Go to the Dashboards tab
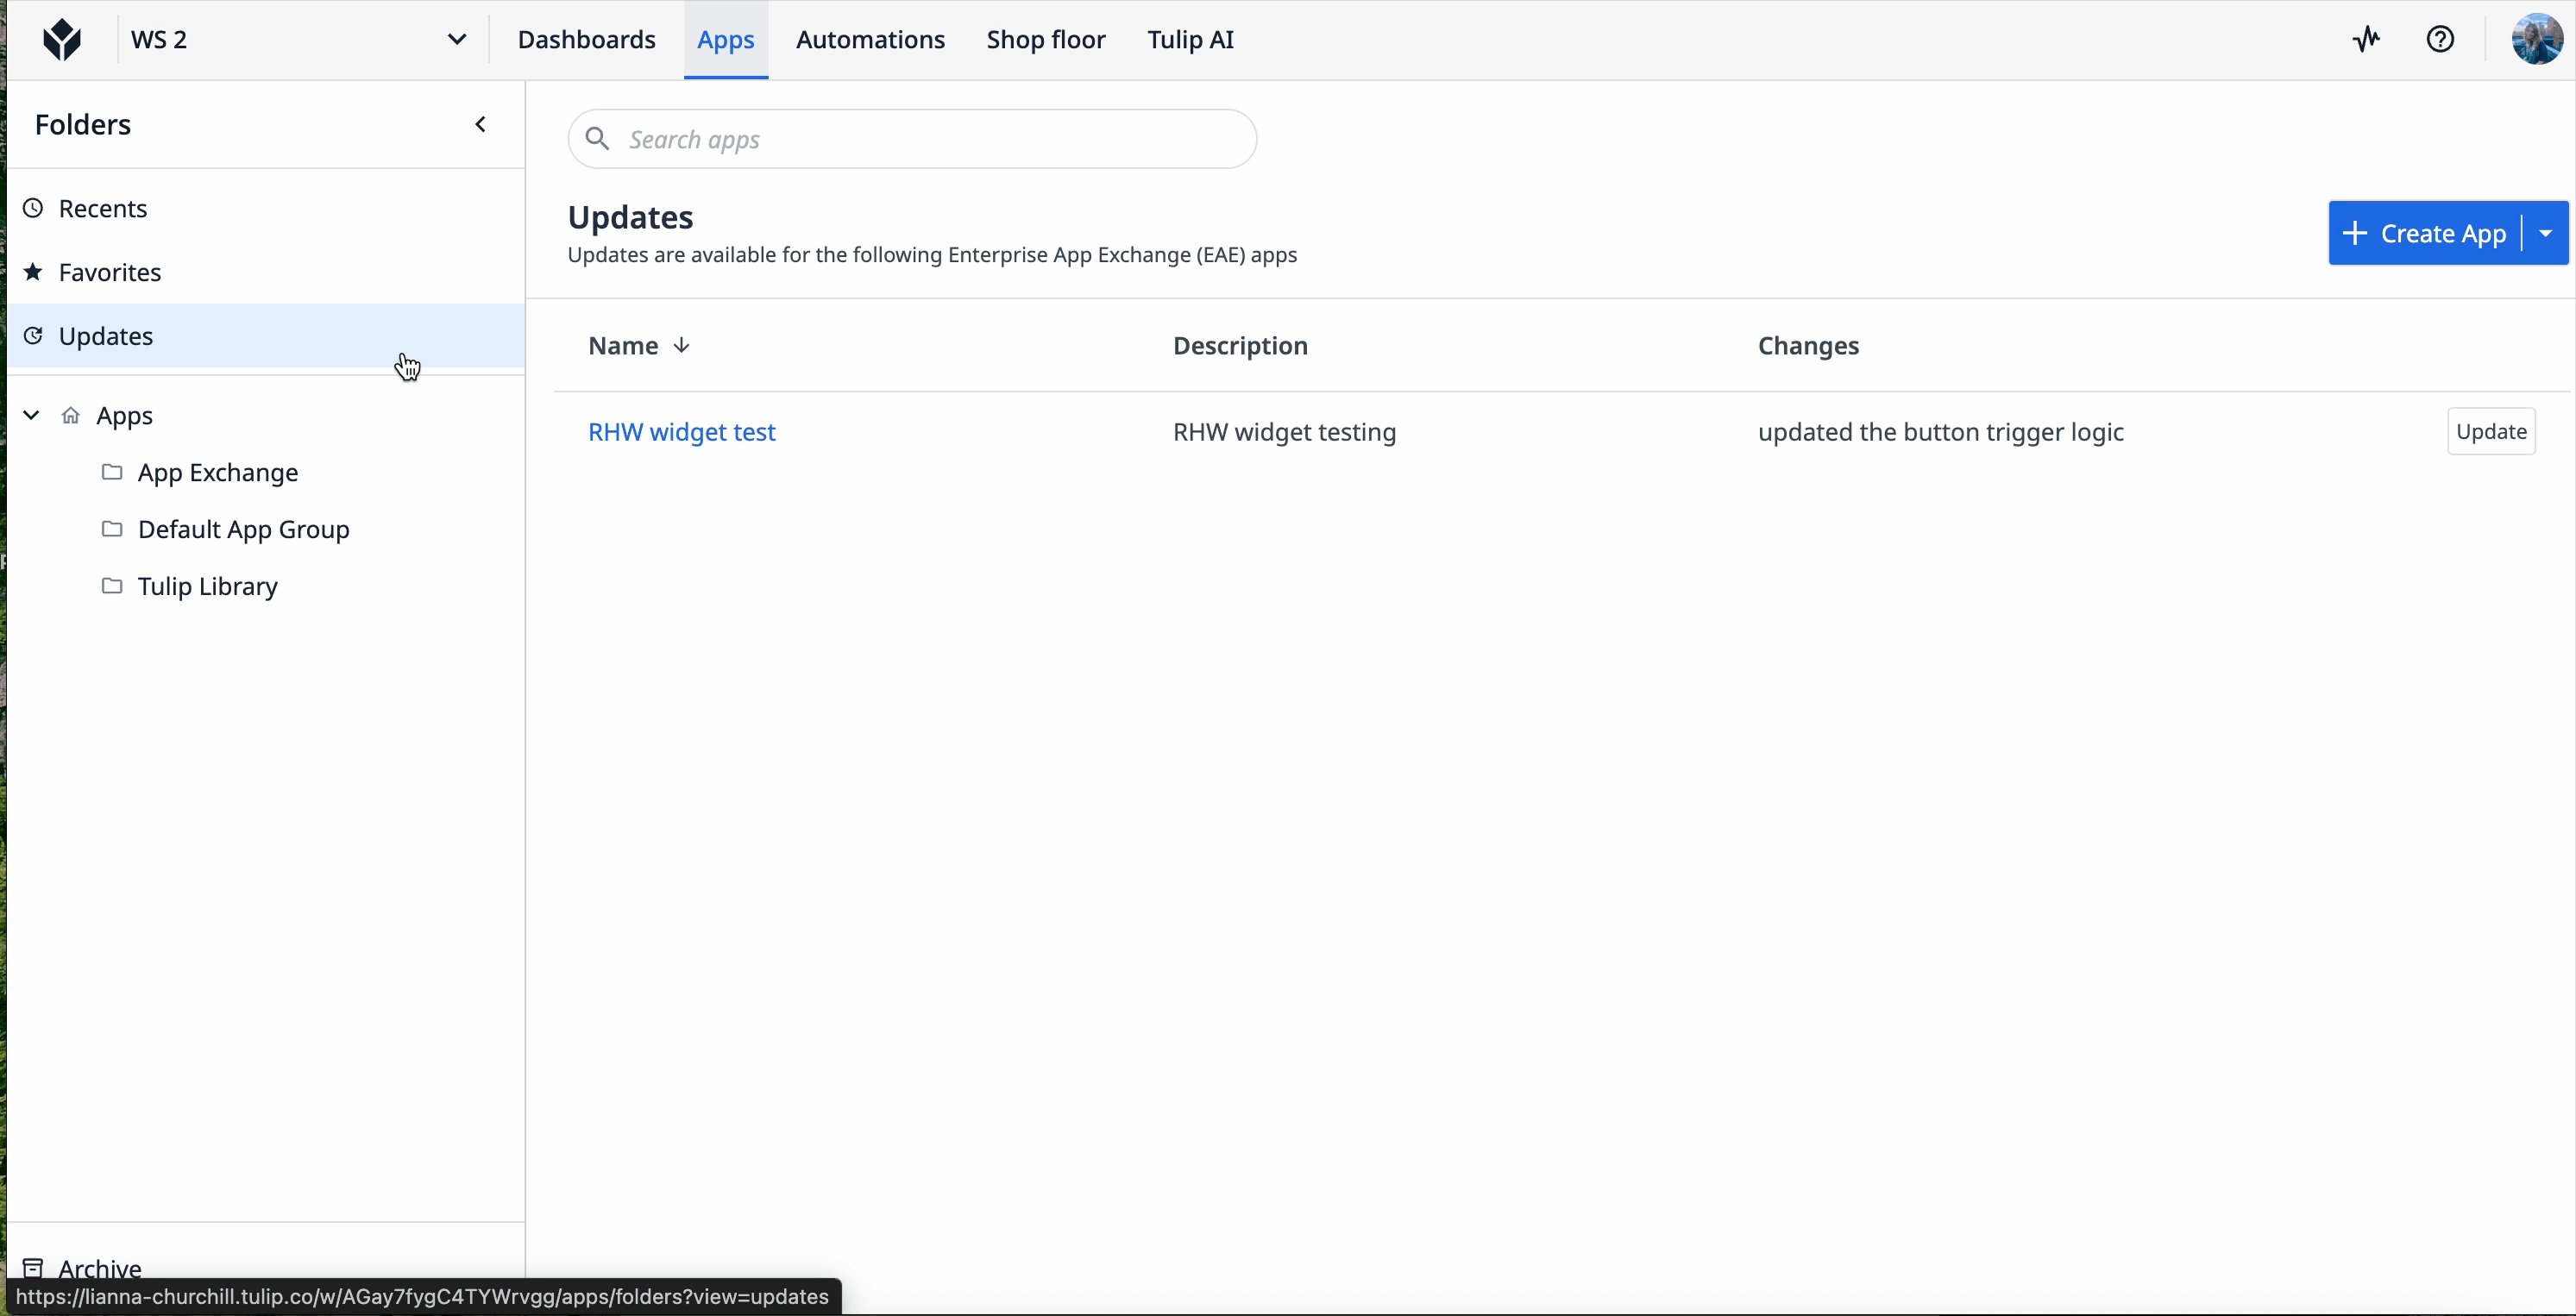The width and height of the screenshot is (2576, 1316). pyautogui.click(x=586, y=40)
